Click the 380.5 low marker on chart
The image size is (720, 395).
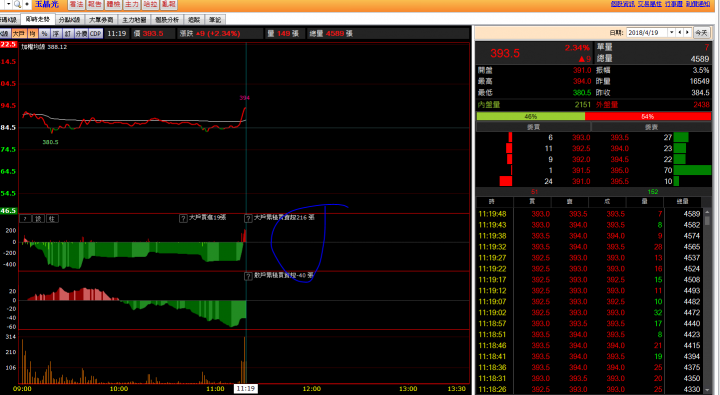pyautogui.click(x=50, y=142)
